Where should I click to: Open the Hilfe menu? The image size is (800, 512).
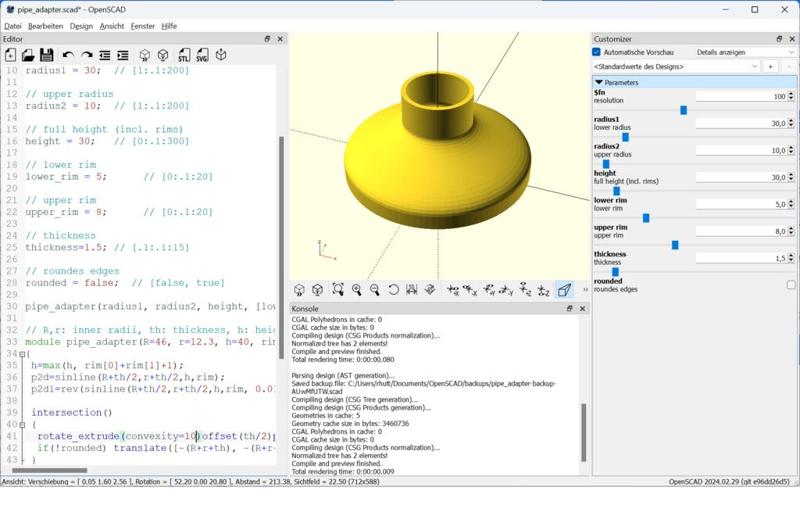pyautogui.click(x=169, y=26)
